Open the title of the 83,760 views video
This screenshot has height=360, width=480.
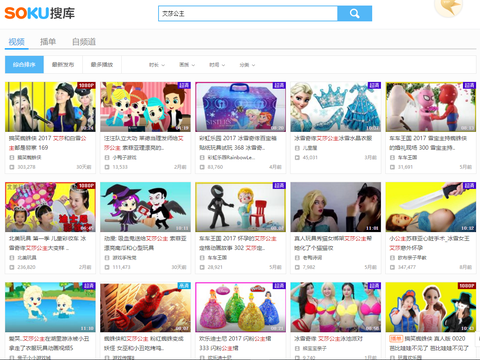pyautogui.click(x=238, y=143)
